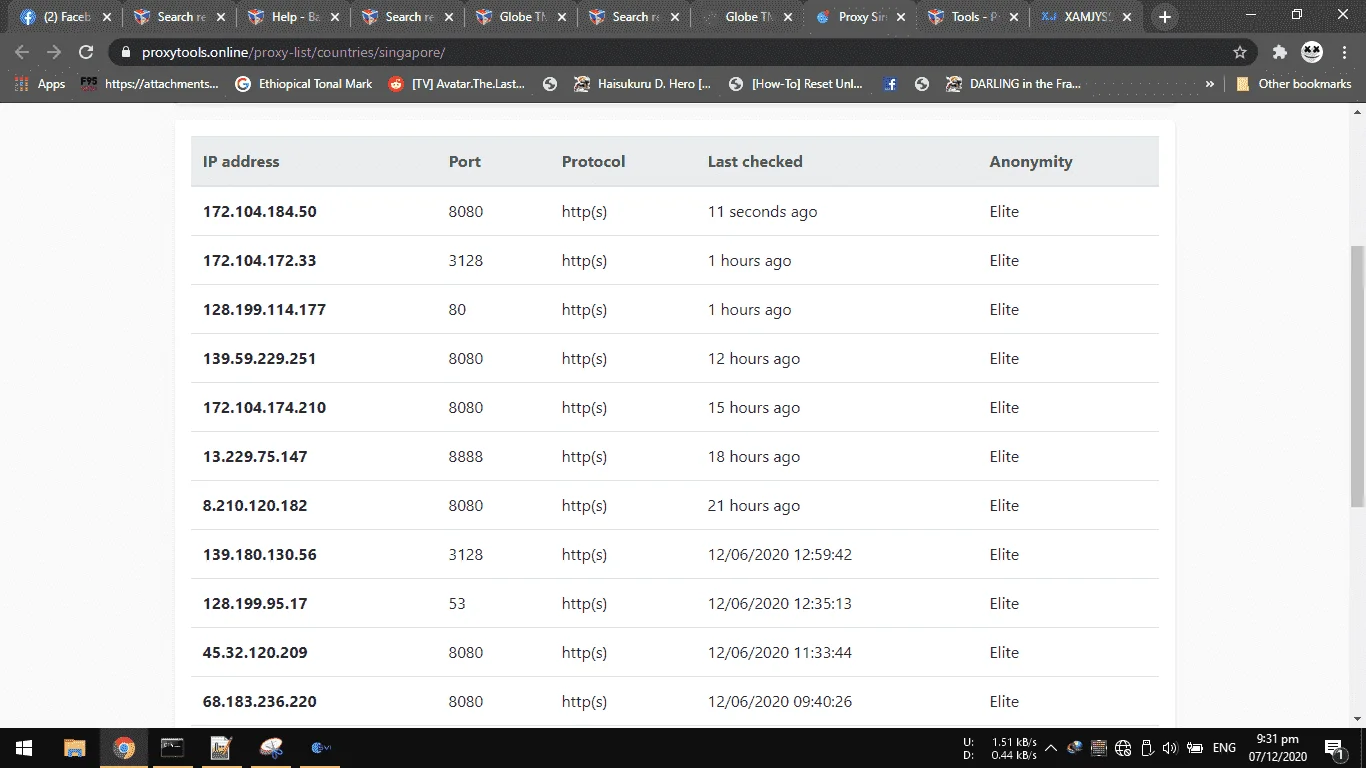Open the command prompt taskbar icon
The height and width of the screenshot is (768, 1366).
click(172, 747)
